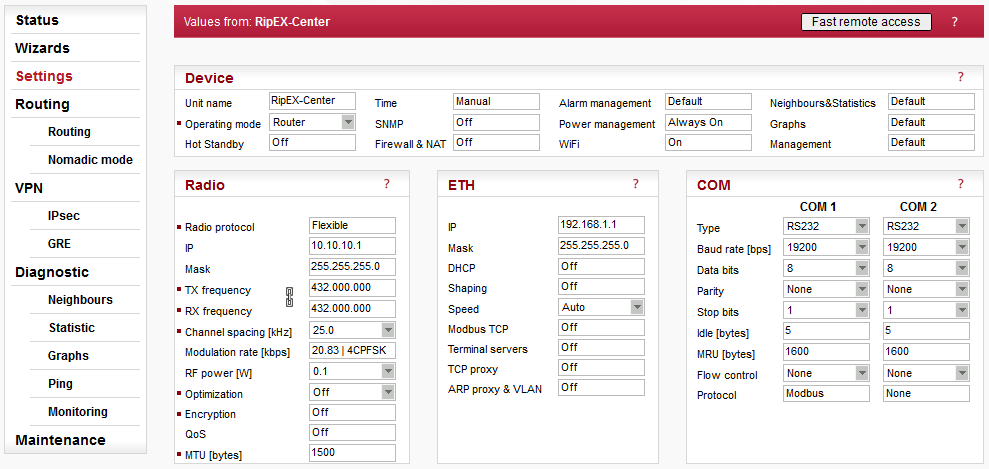Click COM 1 Protocol Modbus field

826,393
